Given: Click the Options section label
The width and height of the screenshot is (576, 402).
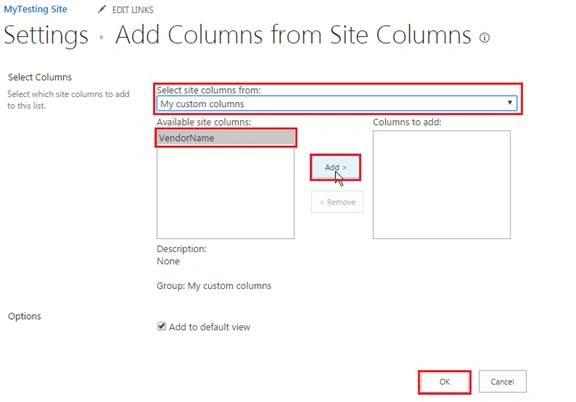Looking at the screenshot, I should pos(24,316).
